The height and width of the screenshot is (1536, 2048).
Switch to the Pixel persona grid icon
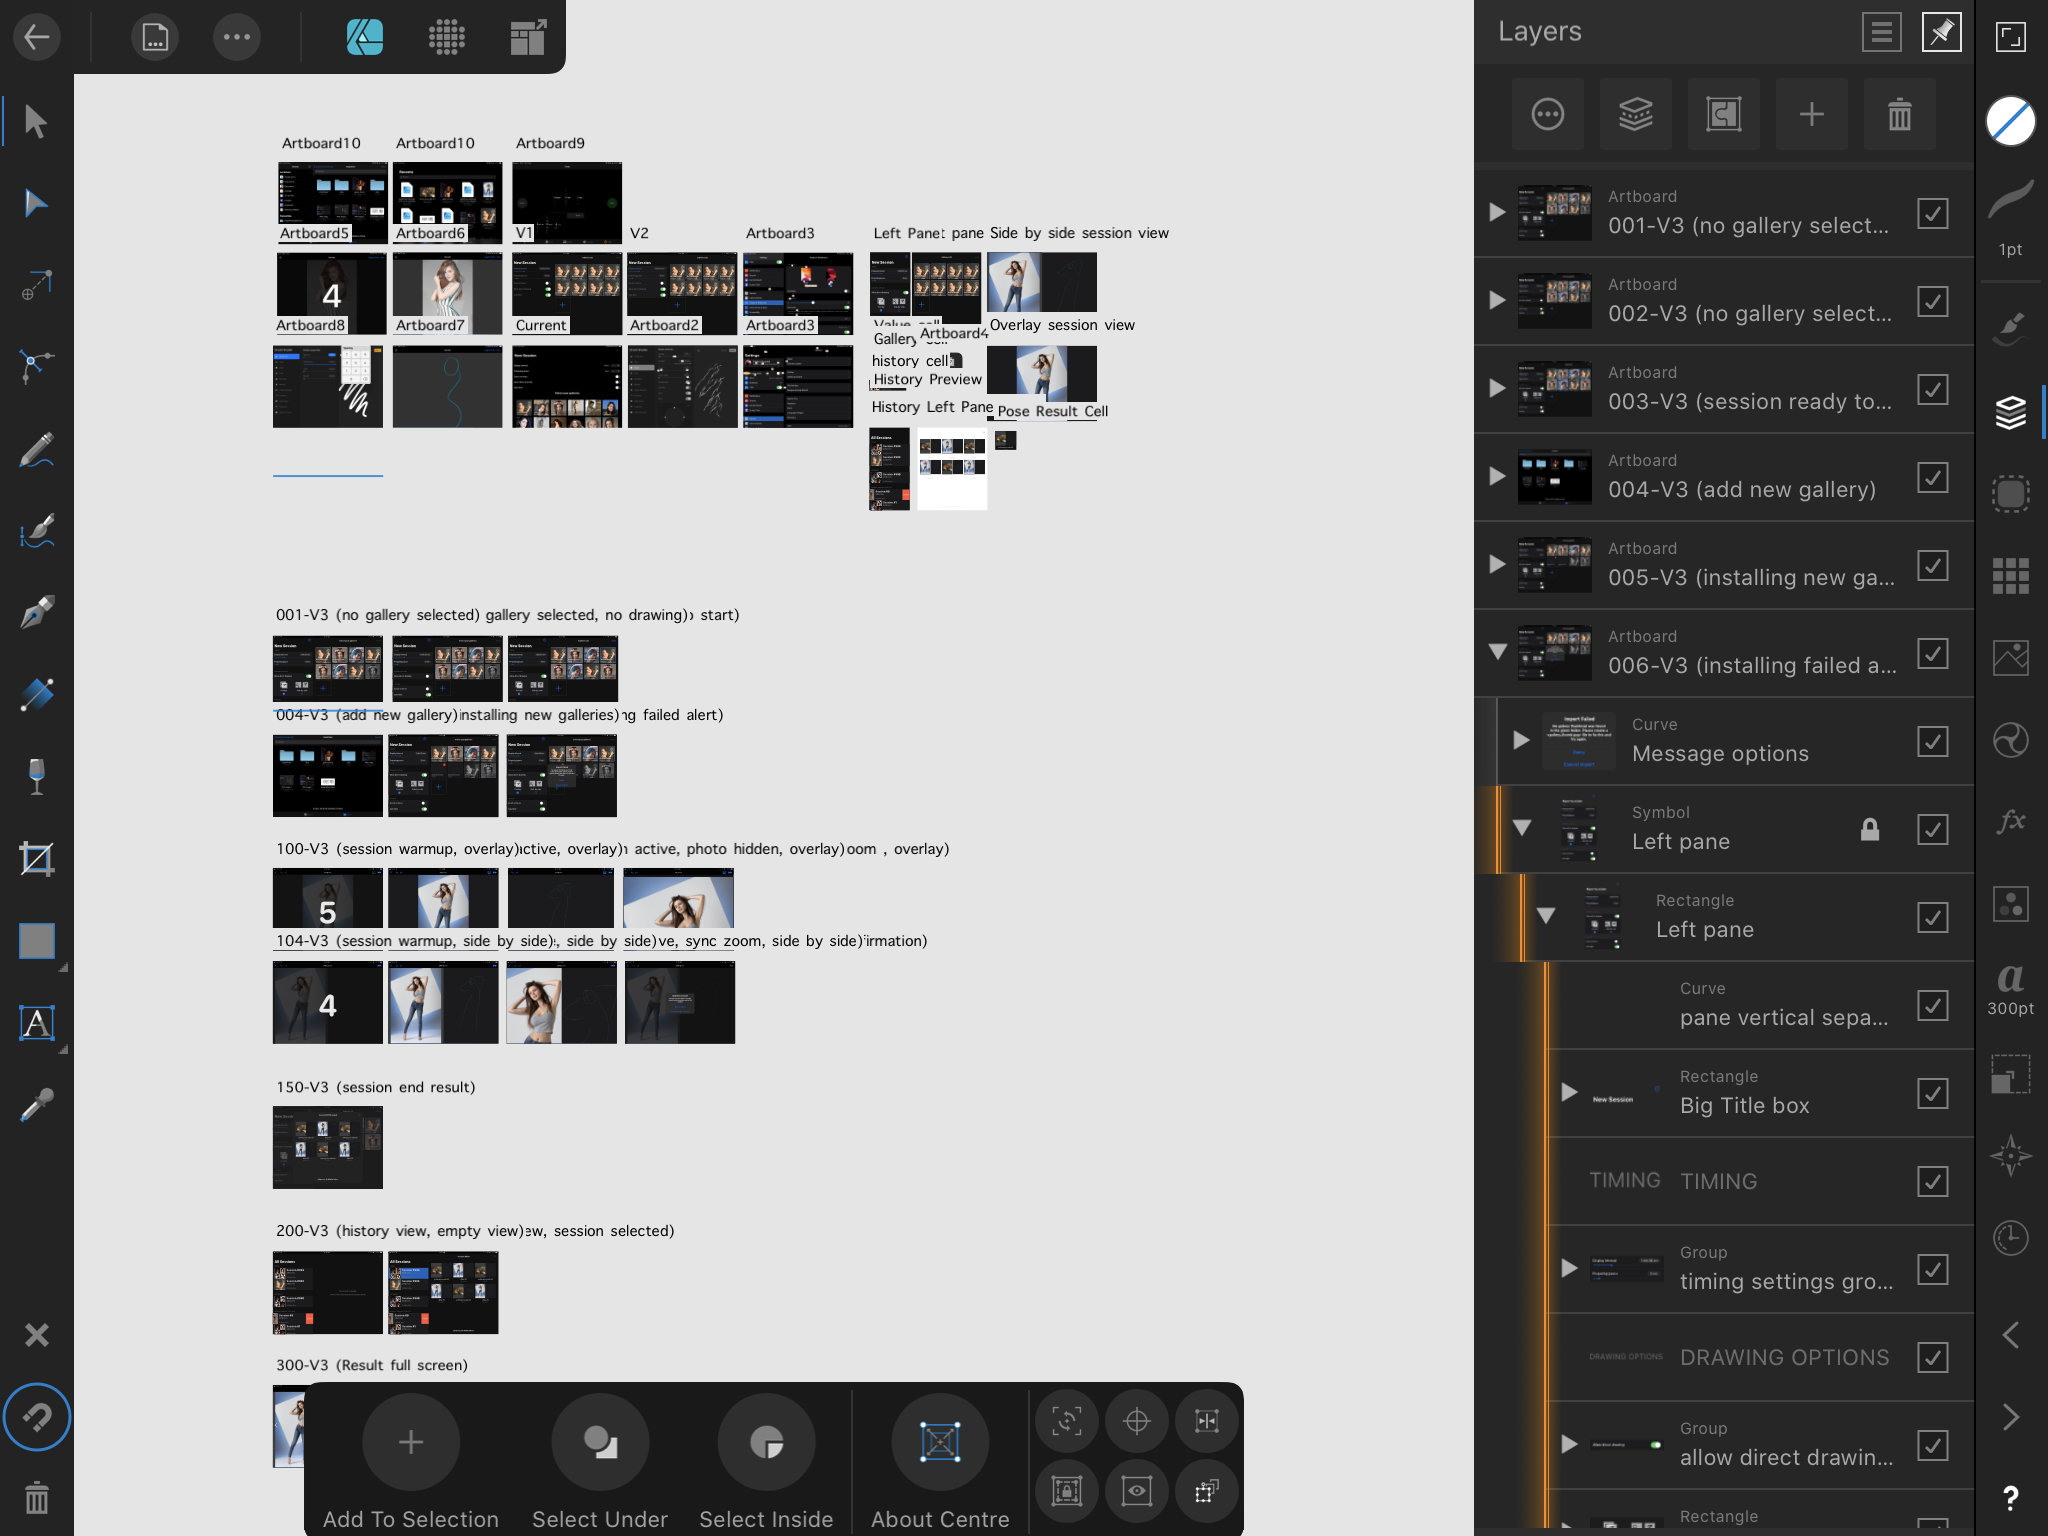[x=446, y=37]
